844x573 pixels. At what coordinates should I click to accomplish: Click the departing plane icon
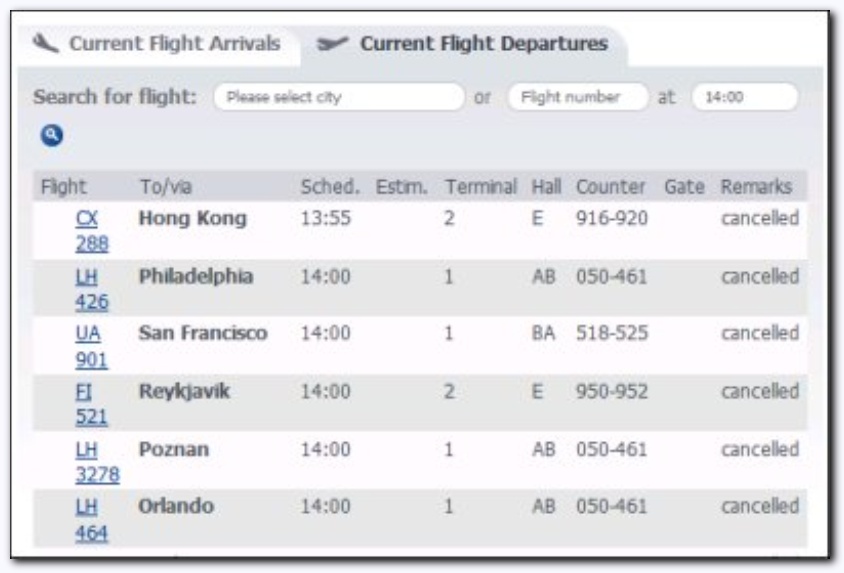tap(333, 43)
